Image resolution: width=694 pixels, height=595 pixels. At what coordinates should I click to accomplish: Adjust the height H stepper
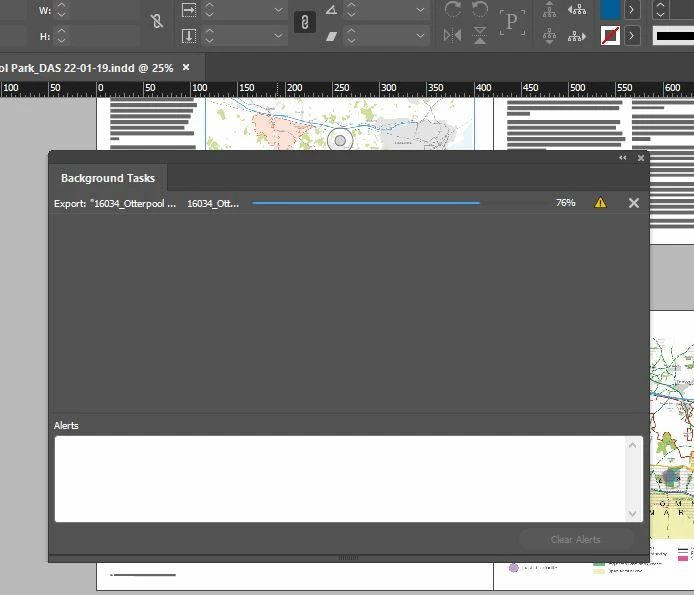tap(62, 36)
